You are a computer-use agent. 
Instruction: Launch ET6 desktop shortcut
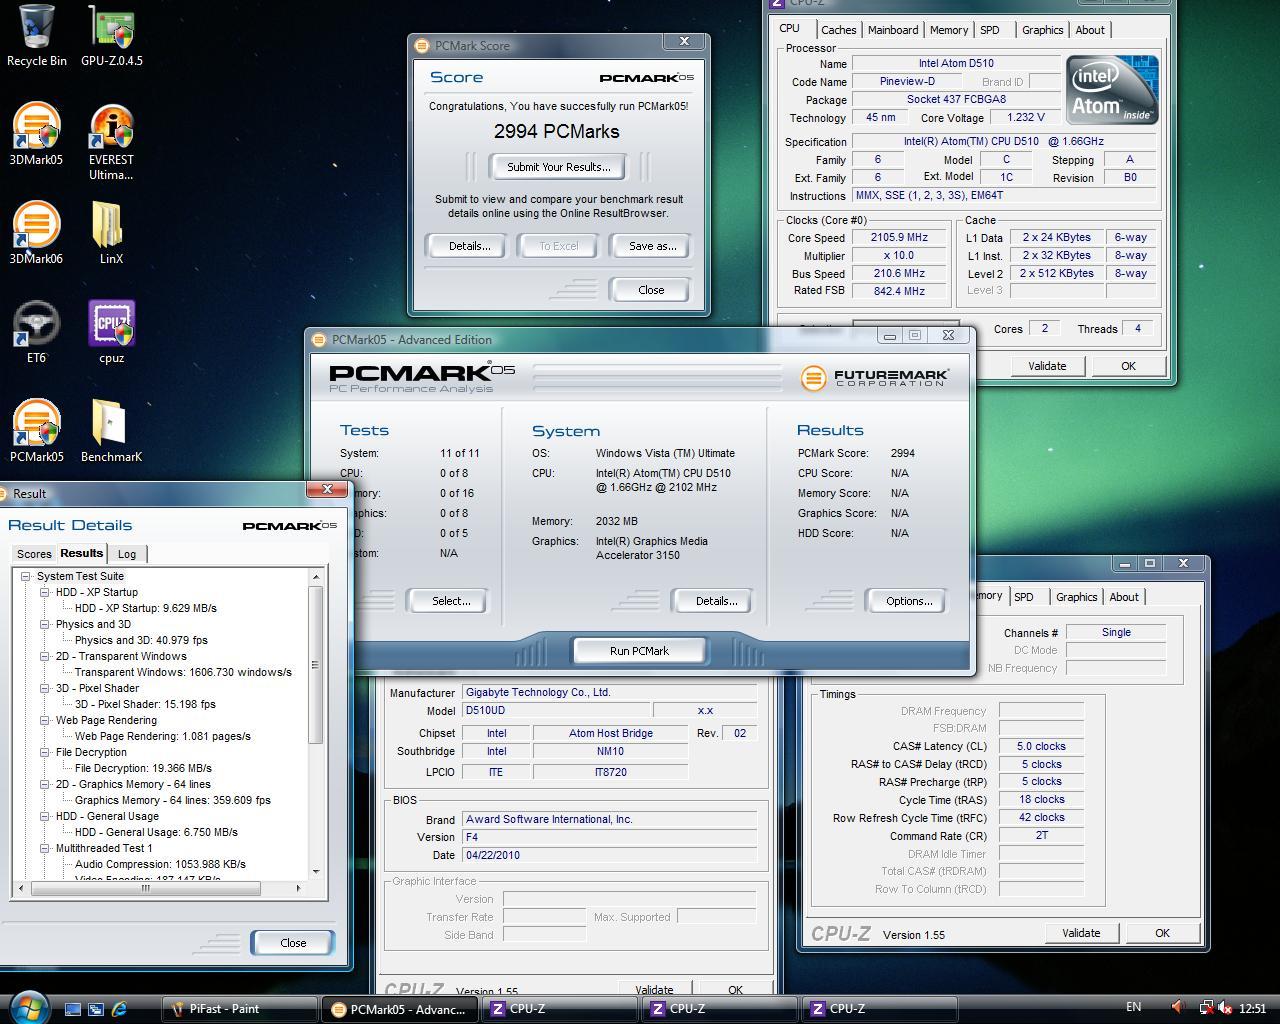[x=36, y=332]
